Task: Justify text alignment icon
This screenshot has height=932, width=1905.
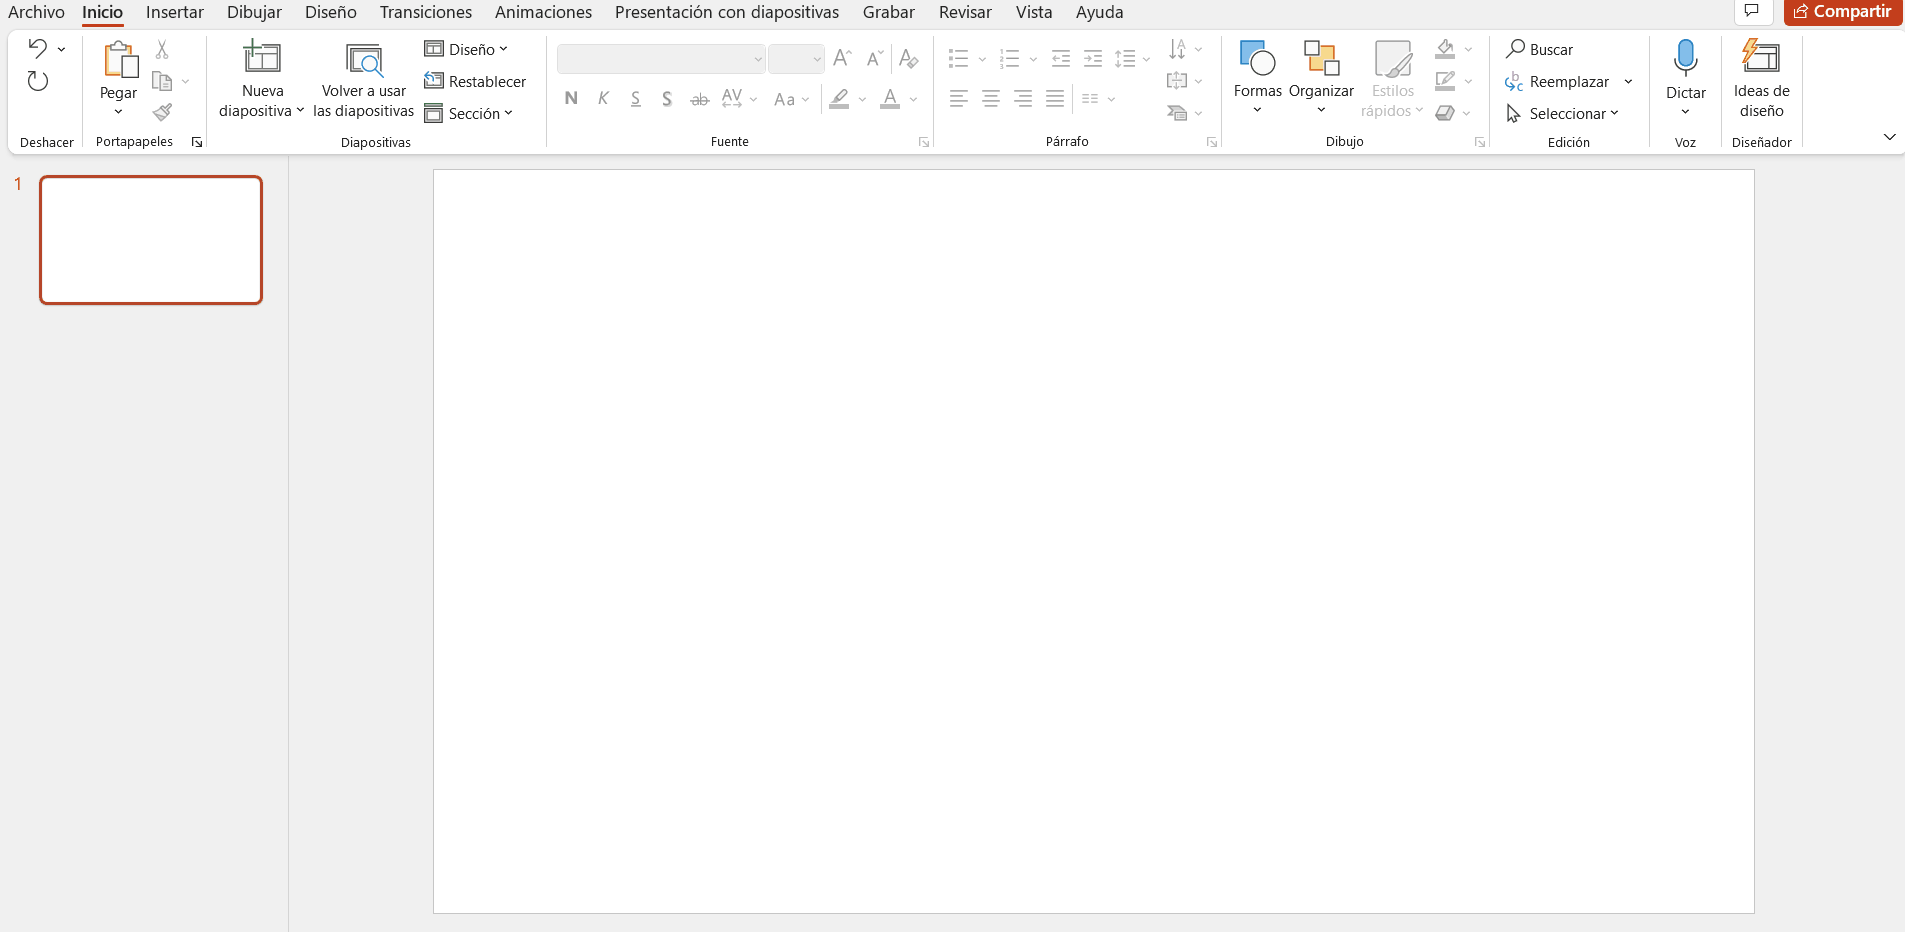Action: coord(1055,98)
